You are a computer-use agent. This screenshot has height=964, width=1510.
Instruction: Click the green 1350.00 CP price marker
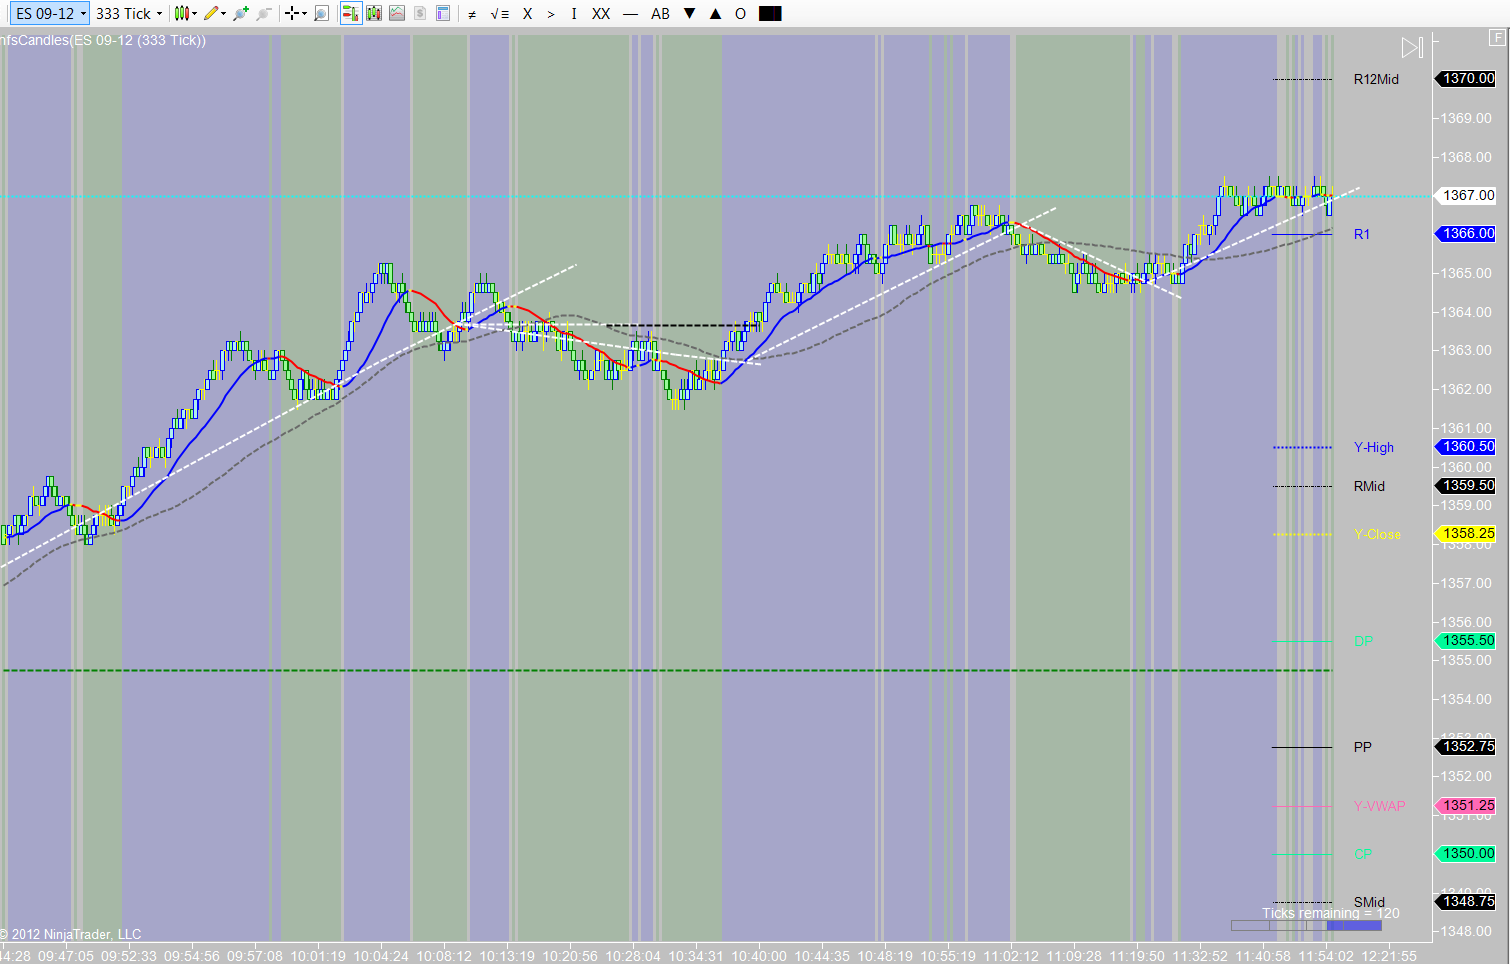click(x=1467, y=853)
